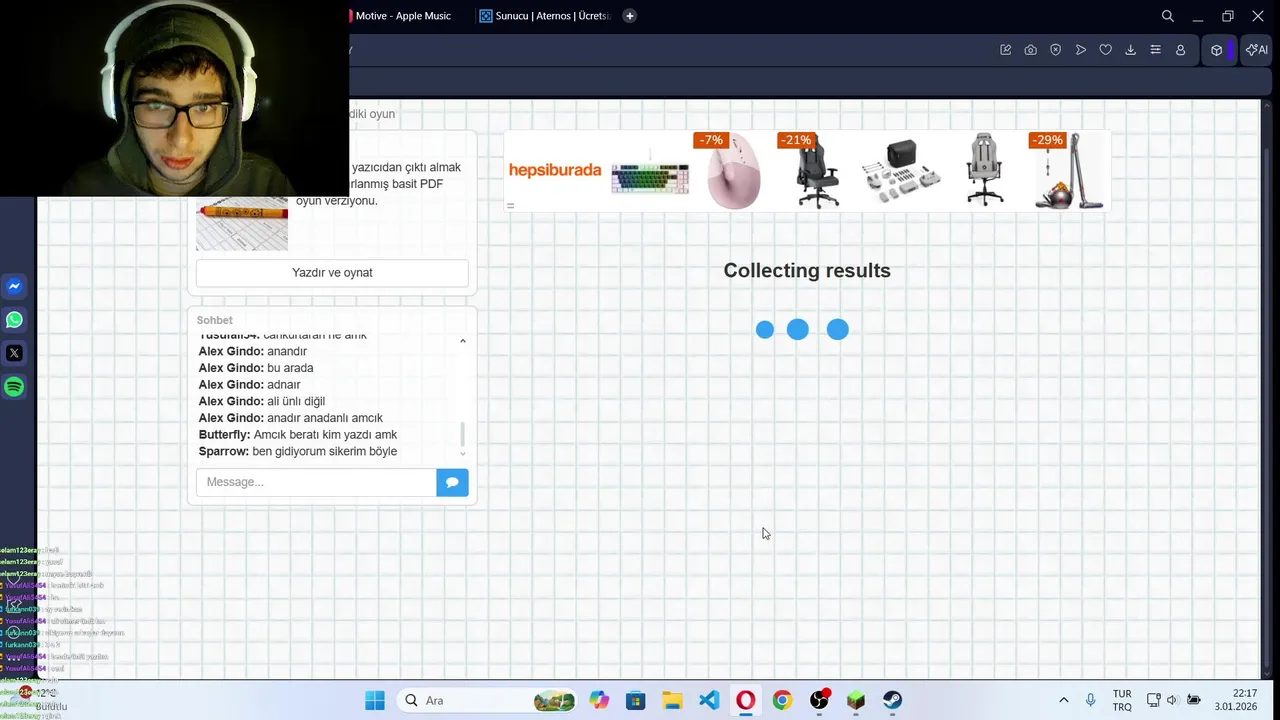Click the chat Message input field
Screen dimensions: 1280x720
coord(316,482)
